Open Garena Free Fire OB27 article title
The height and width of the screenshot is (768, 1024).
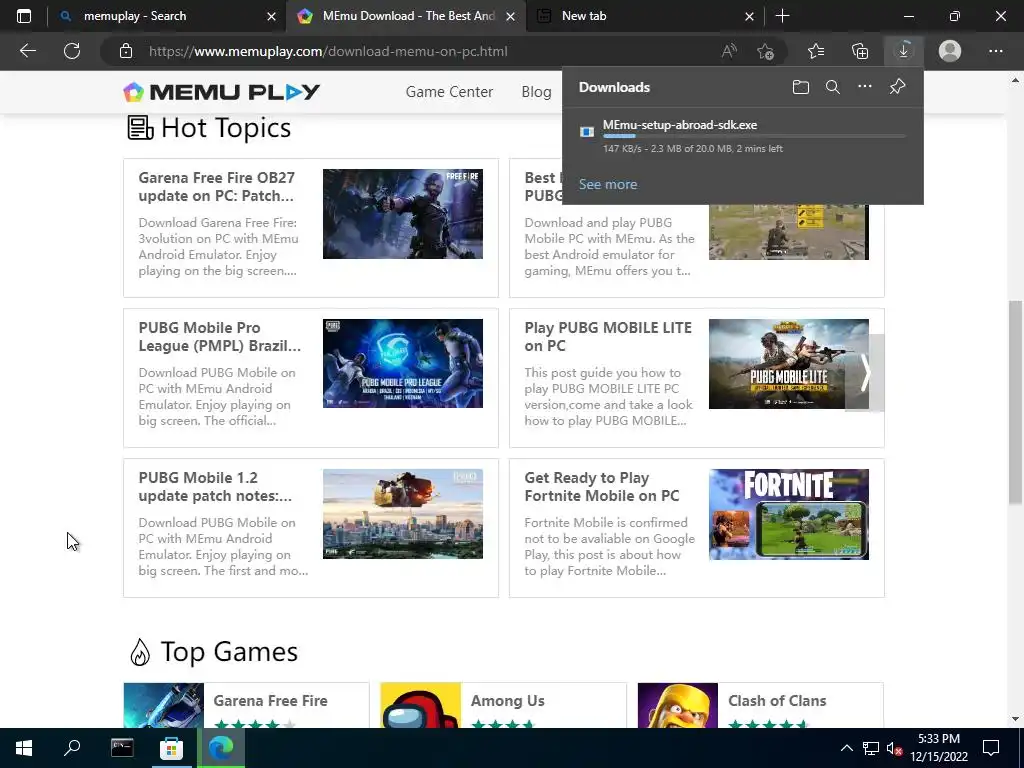pos(217,187)
